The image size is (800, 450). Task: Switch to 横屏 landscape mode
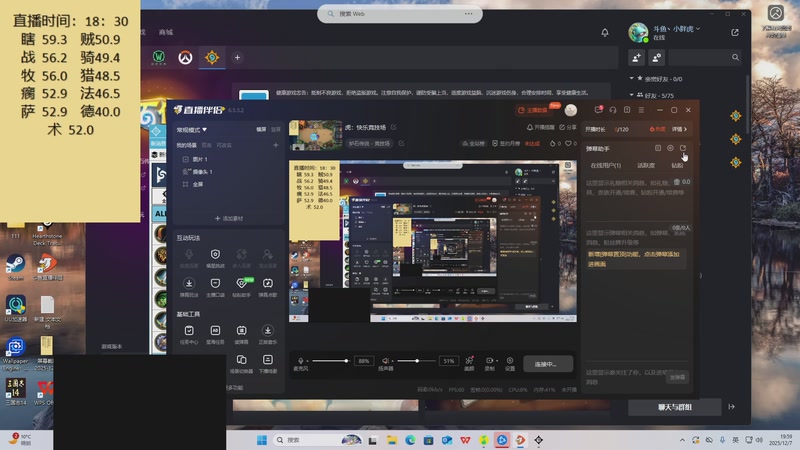click(x=261, y=130)
